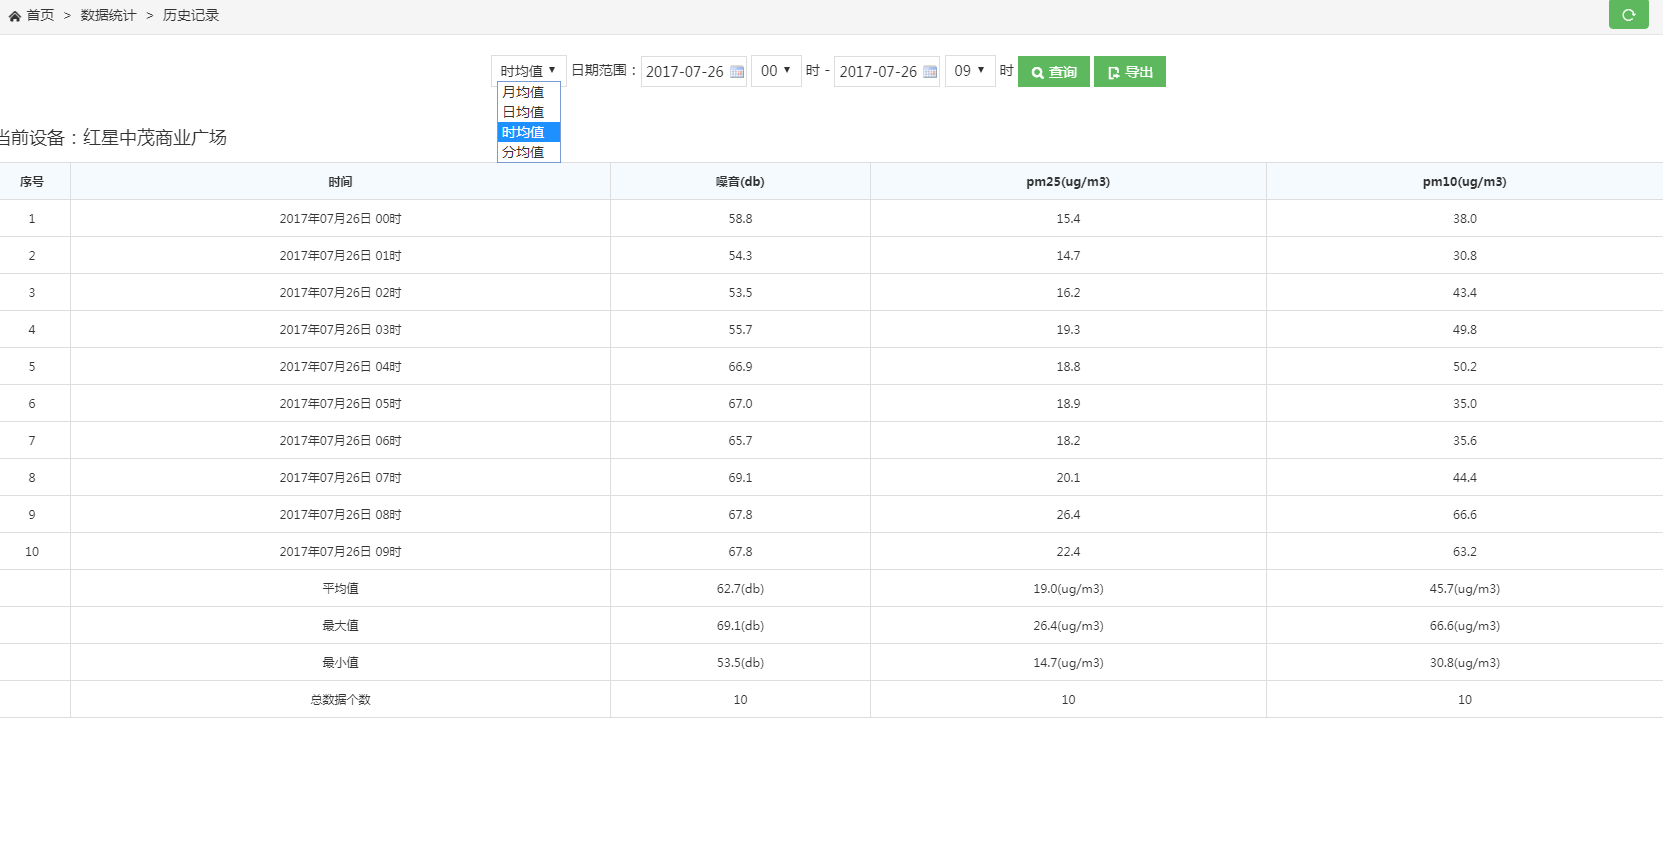Click the 查询 search button
Image resolution: width=1663 pixels, height=857 pixels.
1053,72
